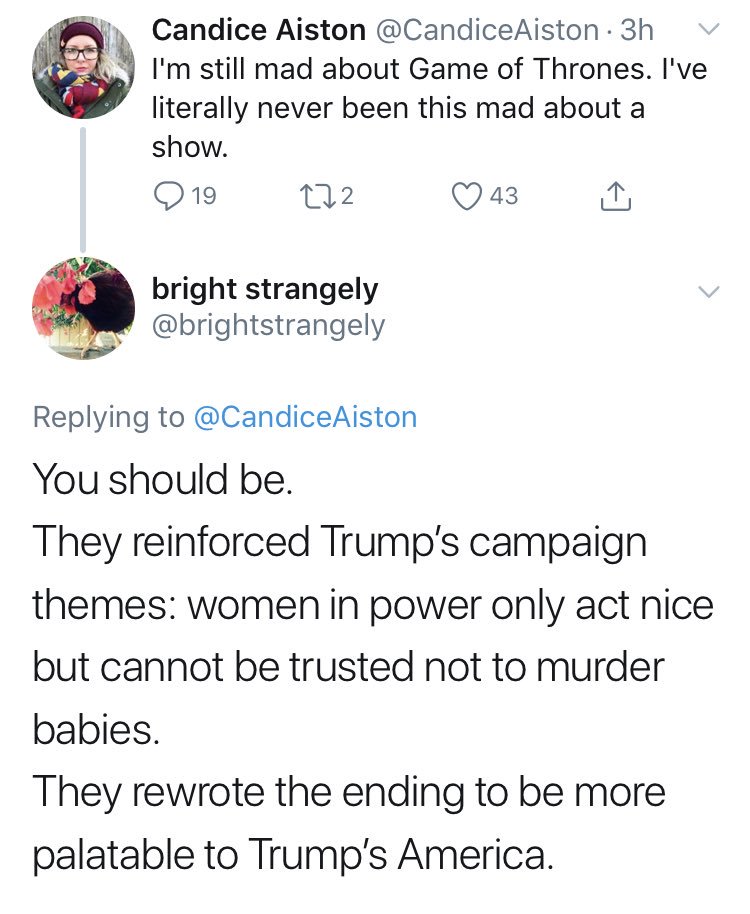The image size is (750, 914).
Task: Open the tweet text about Game of Thrones
Action: click(x=429, y=108)
